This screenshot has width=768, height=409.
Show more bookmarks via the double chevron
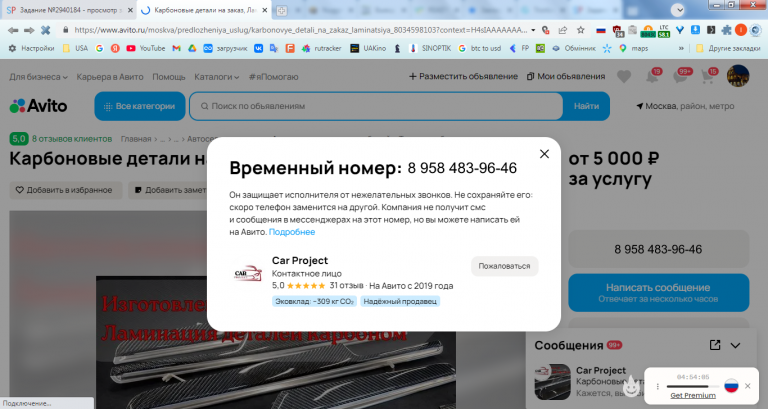point(681,48)
